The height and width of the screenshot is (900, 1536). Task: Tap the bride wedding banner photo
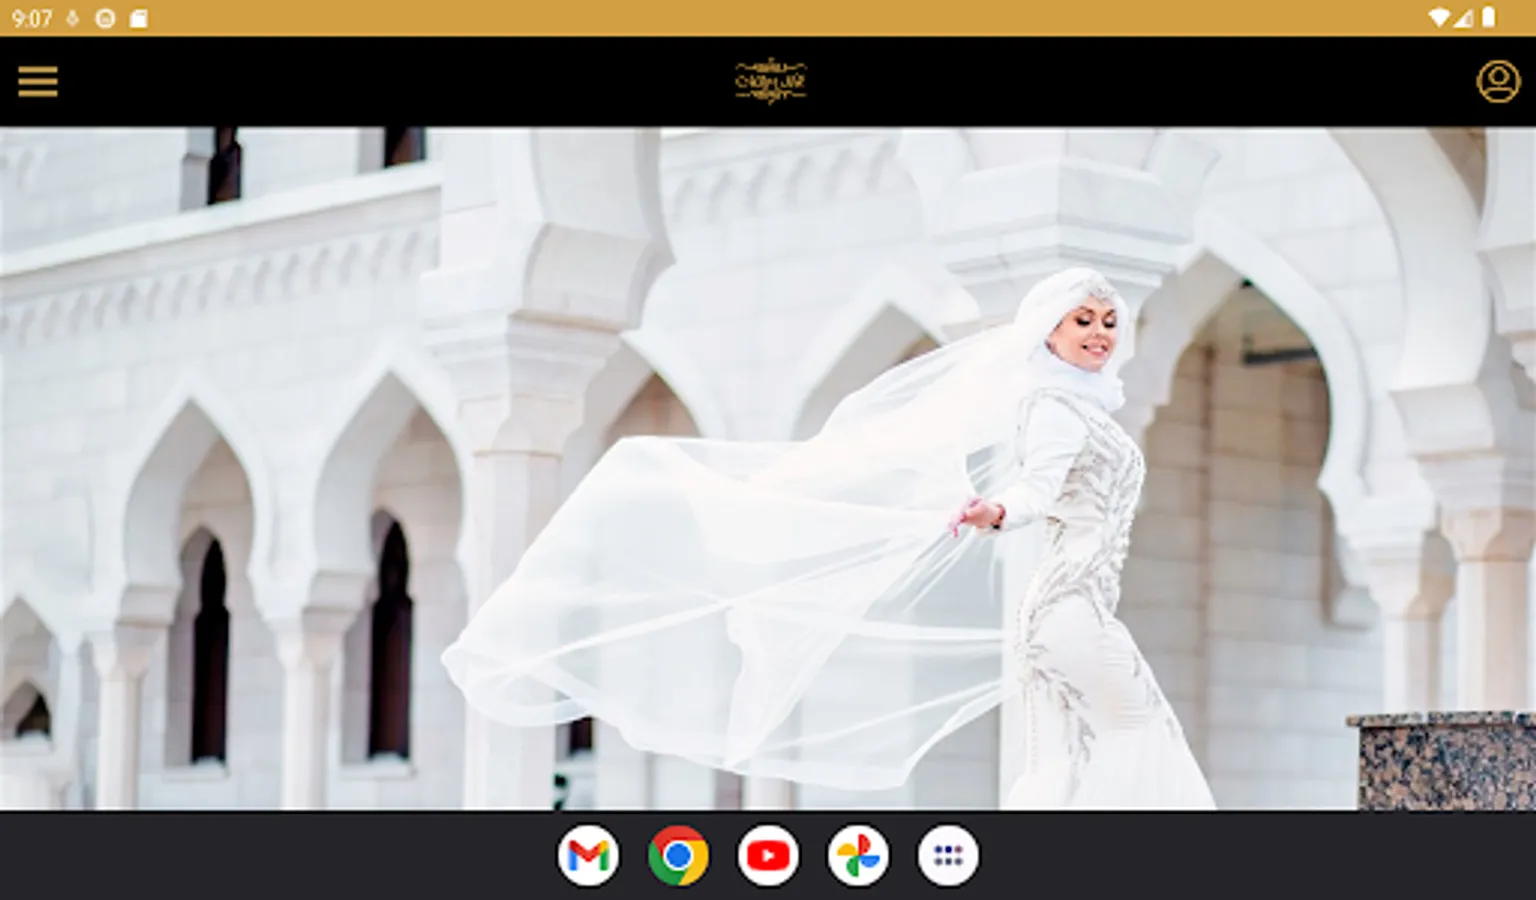coord(768,468)
